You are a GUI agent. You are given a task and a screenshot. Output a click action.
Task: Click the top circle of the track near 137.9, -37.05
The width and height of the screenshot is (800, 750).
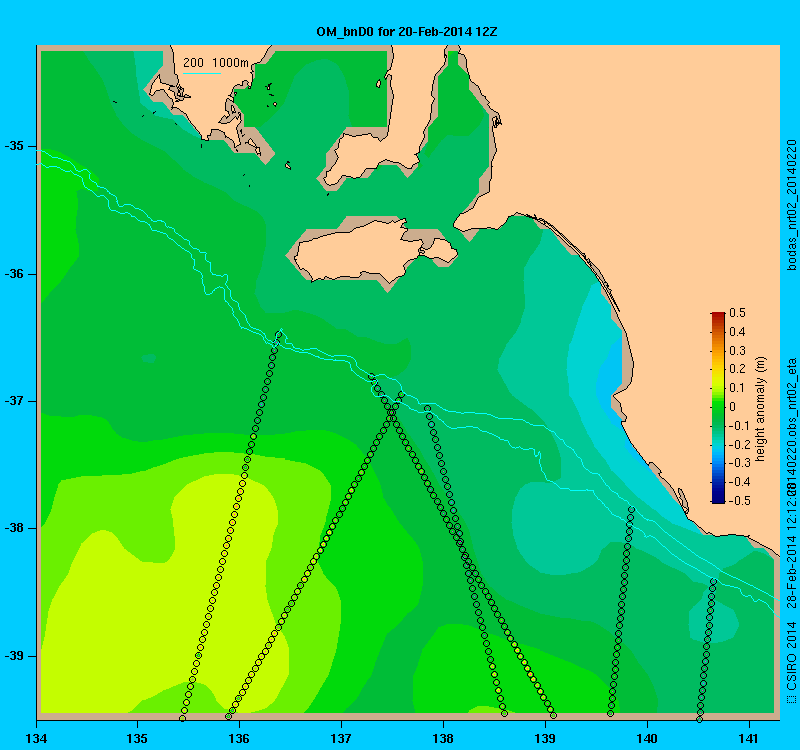pos(428,408)
